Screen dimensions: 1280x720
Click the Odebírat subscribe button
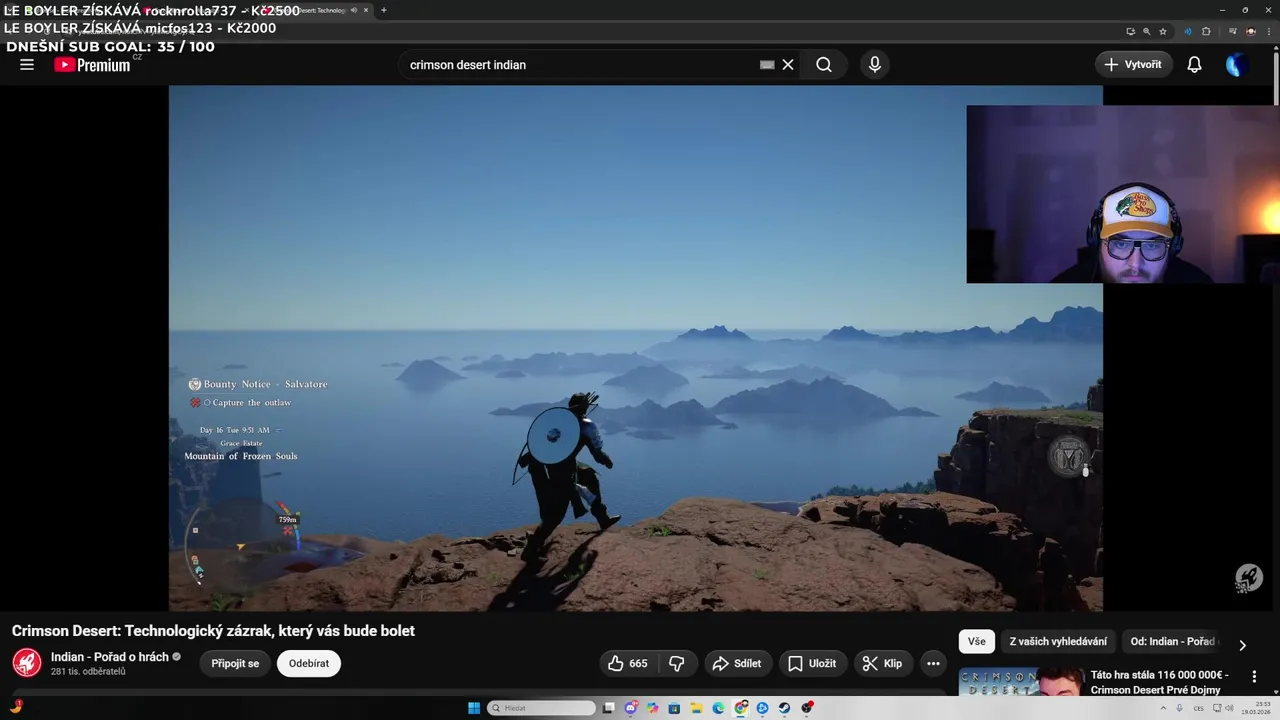pyautogui.click(x=309, y=663)
